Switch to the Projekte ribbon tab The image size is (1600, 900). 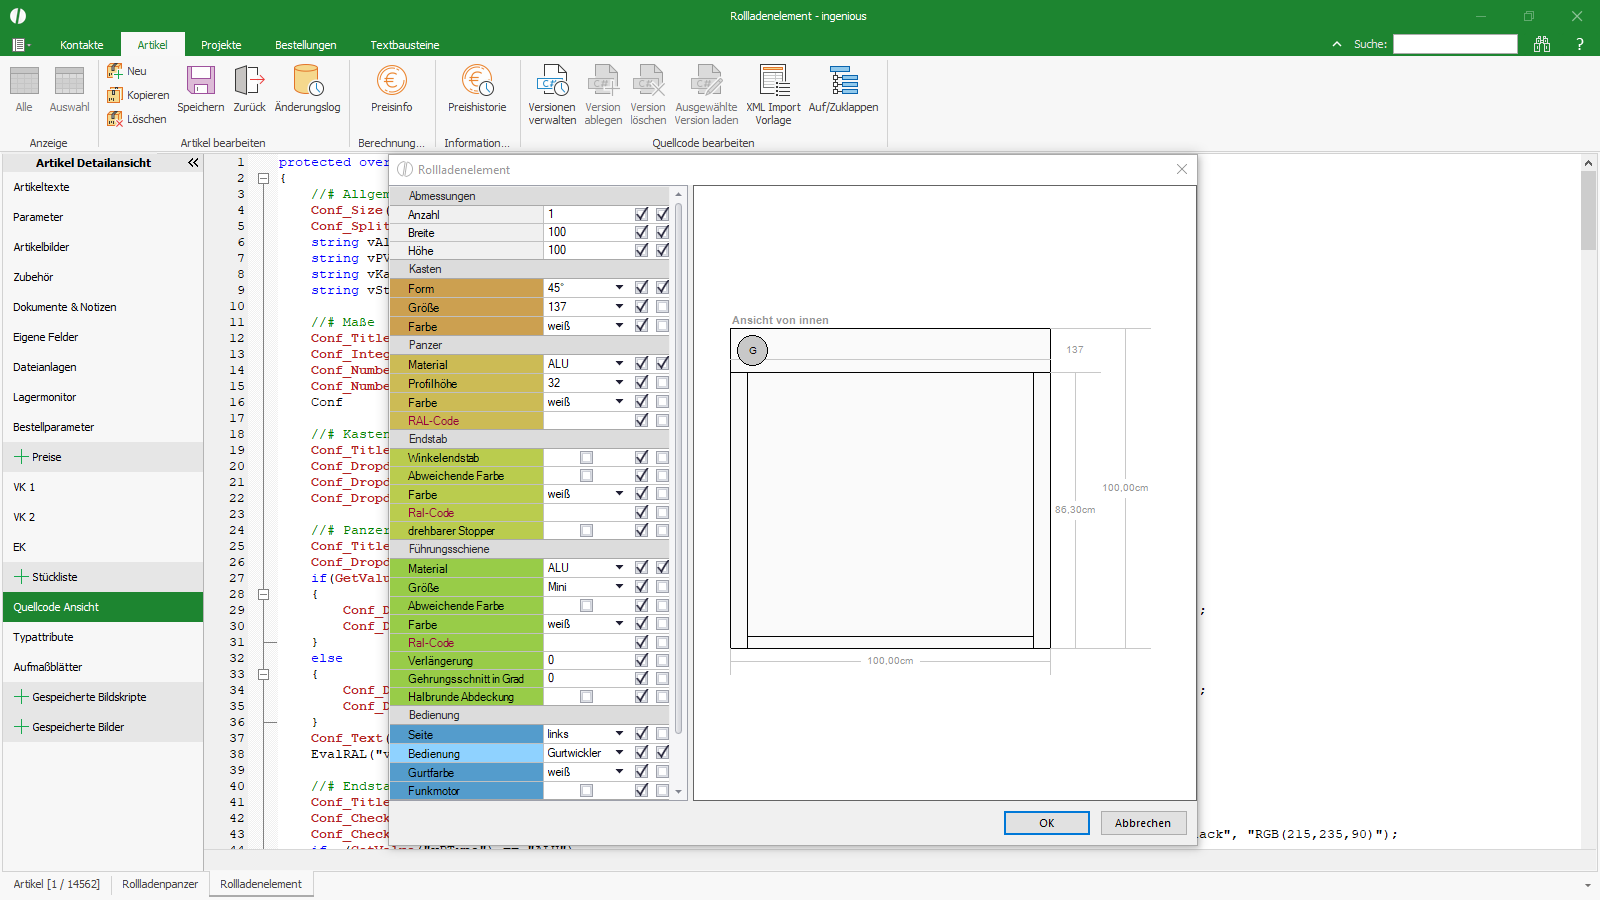click(x=221, y=45)
